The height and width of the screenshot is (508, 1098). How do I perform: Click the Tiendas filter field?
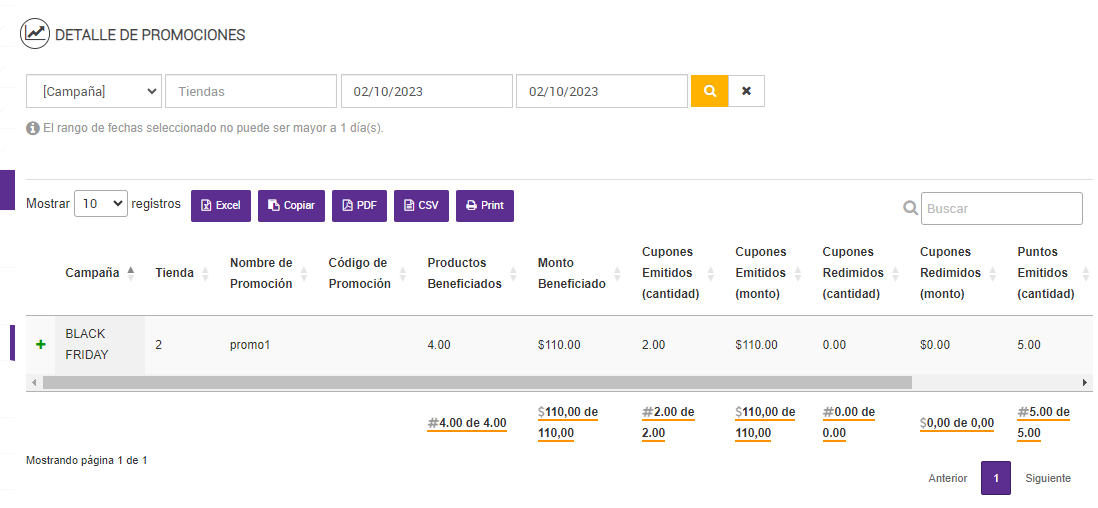[251, 91]
